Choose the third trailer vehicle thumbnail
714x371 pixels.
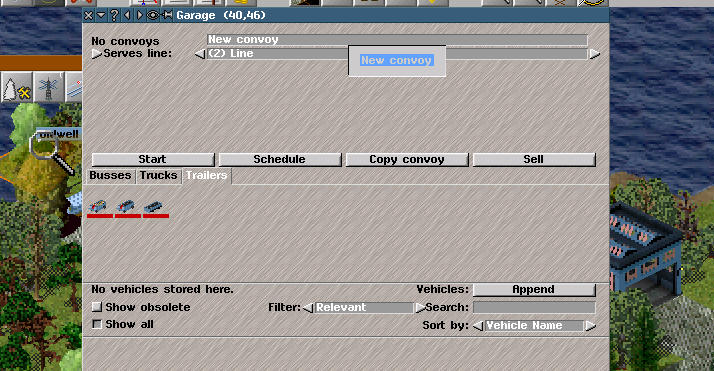point(155,208)
